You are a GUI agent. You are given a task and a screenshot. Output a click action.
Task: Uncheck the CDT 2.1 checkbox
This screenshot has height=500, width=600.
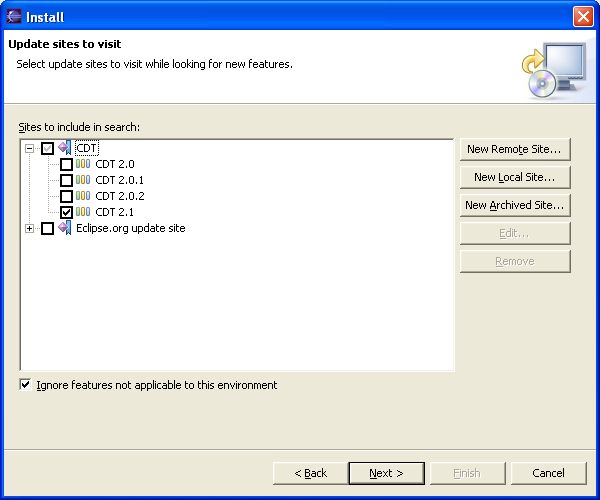coord(66,212)
